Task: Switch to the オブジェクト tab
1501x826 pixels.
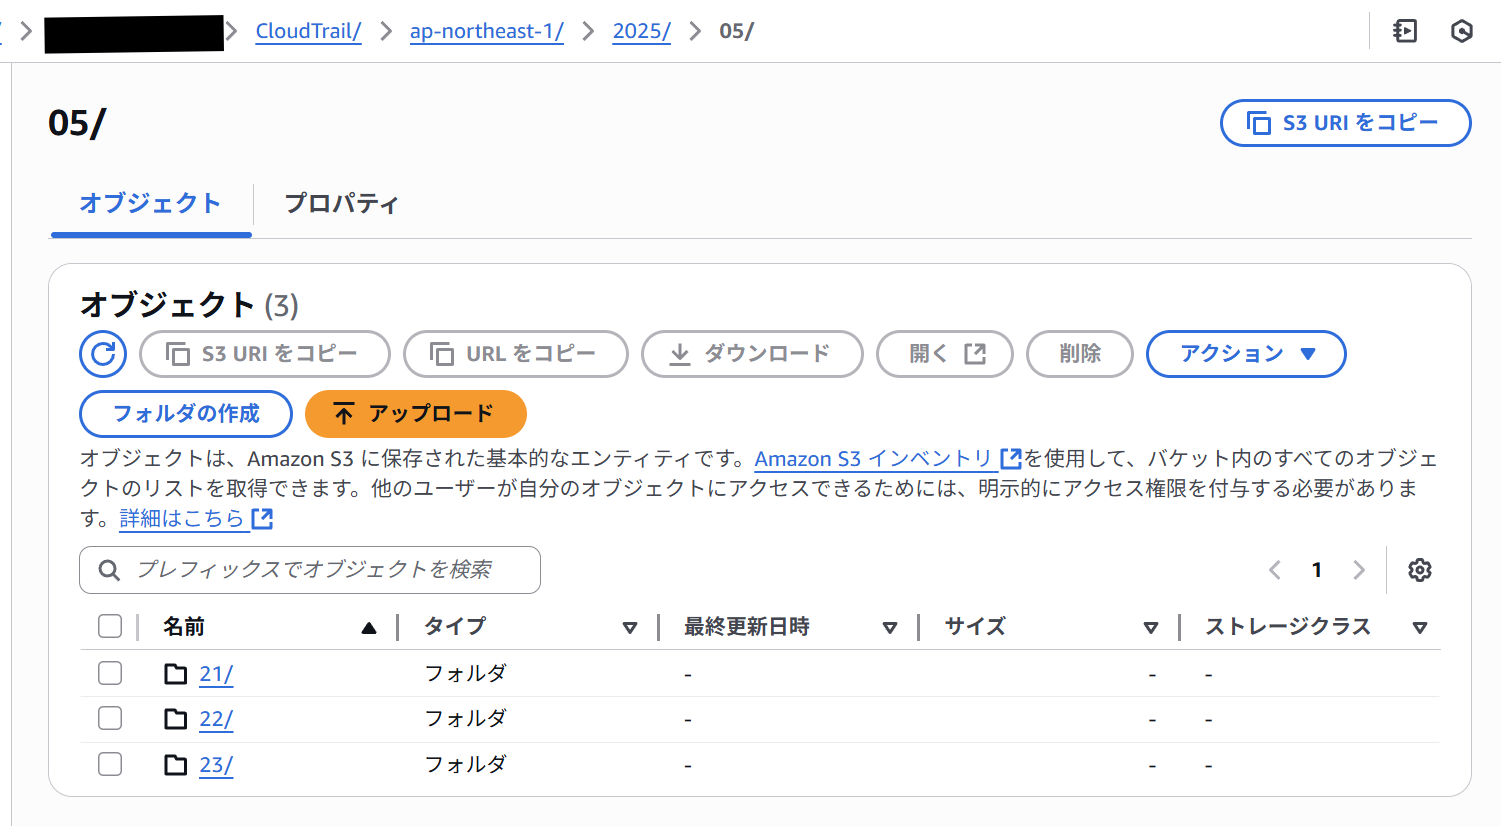Action: coord(150,203)
